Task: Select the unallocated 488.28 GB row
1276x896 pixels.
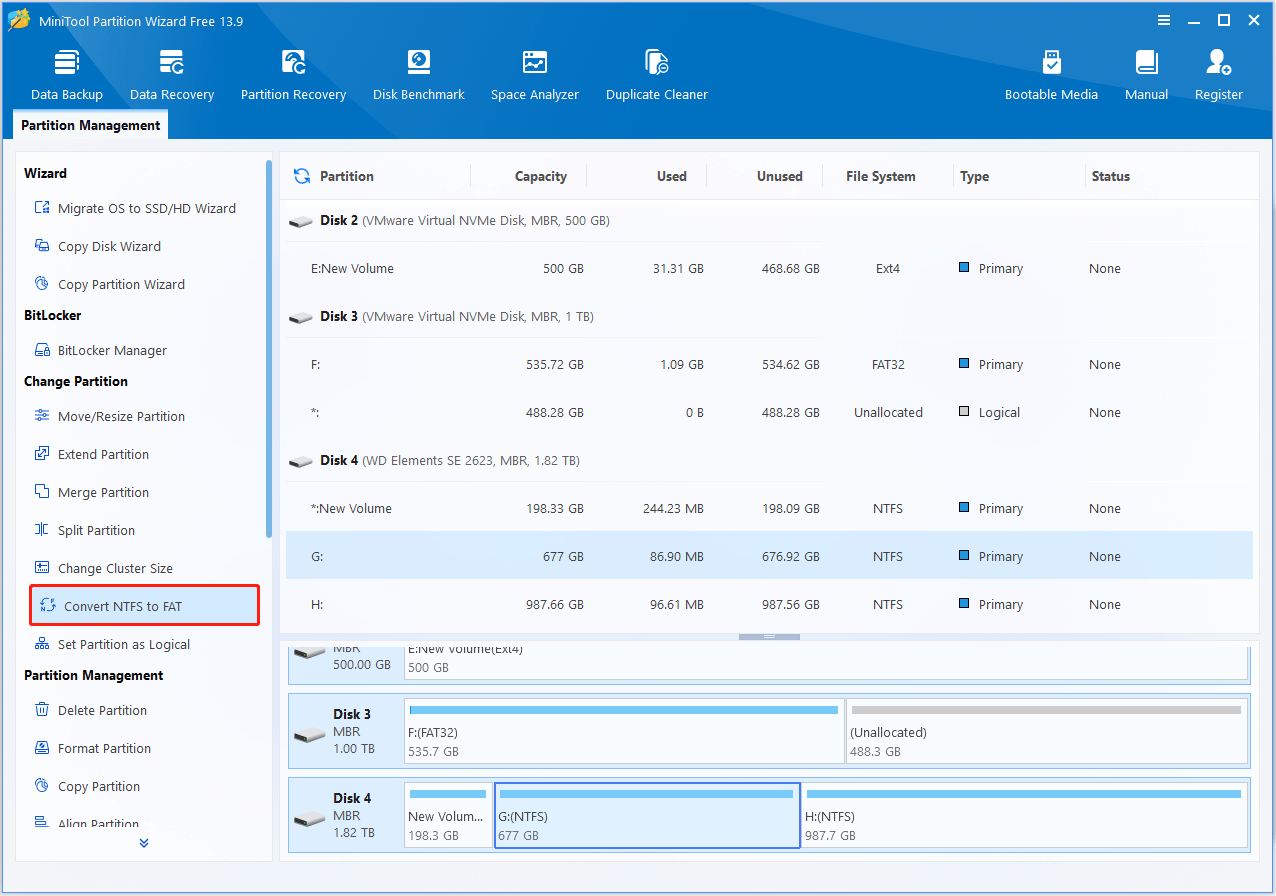Action: [769, 412]
